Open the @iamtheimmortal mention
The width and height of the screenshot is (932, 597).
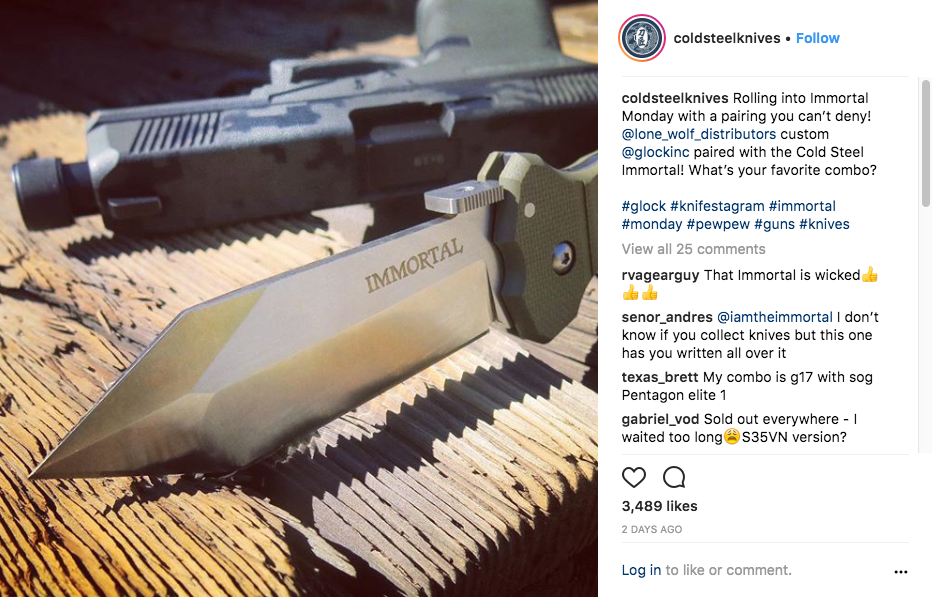[774, 317]
